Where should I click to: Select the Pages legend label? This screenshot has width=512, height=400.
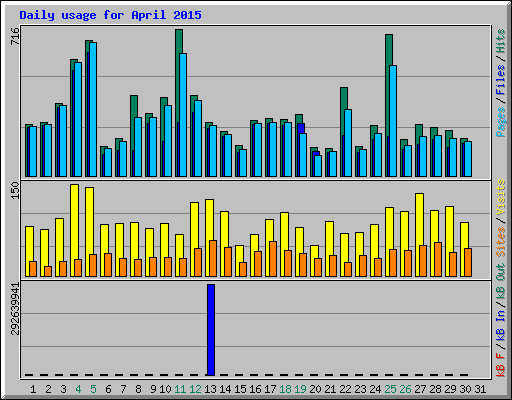click(500, 122)
